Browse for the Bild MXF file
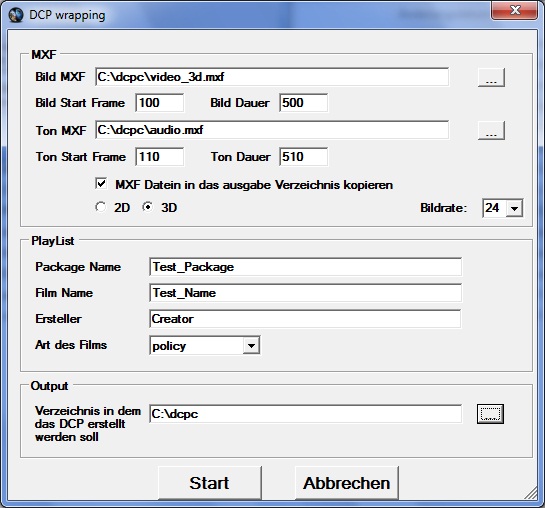The image size is (545, 508). point(491,77)
